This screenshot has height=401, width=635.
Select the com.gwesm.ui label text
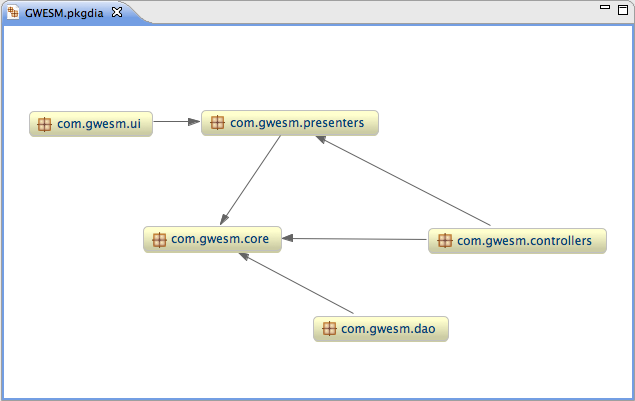coord(99,124)
